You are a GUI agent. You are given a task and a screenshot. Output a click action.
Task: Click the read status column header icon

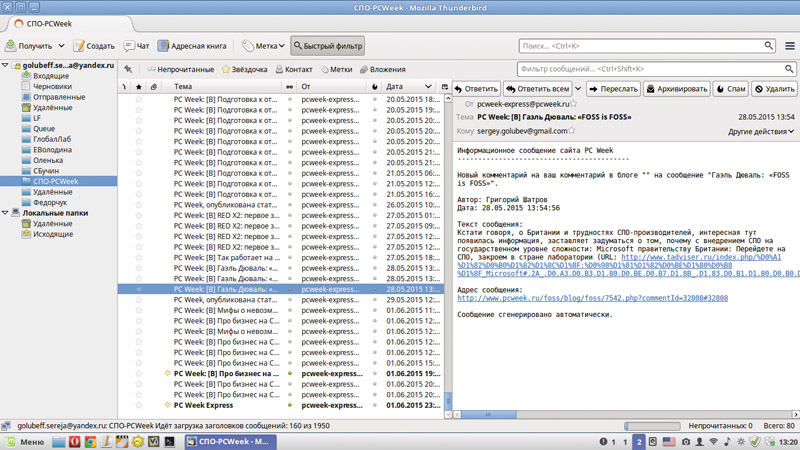pyautogui.click(x=290, y=87)
